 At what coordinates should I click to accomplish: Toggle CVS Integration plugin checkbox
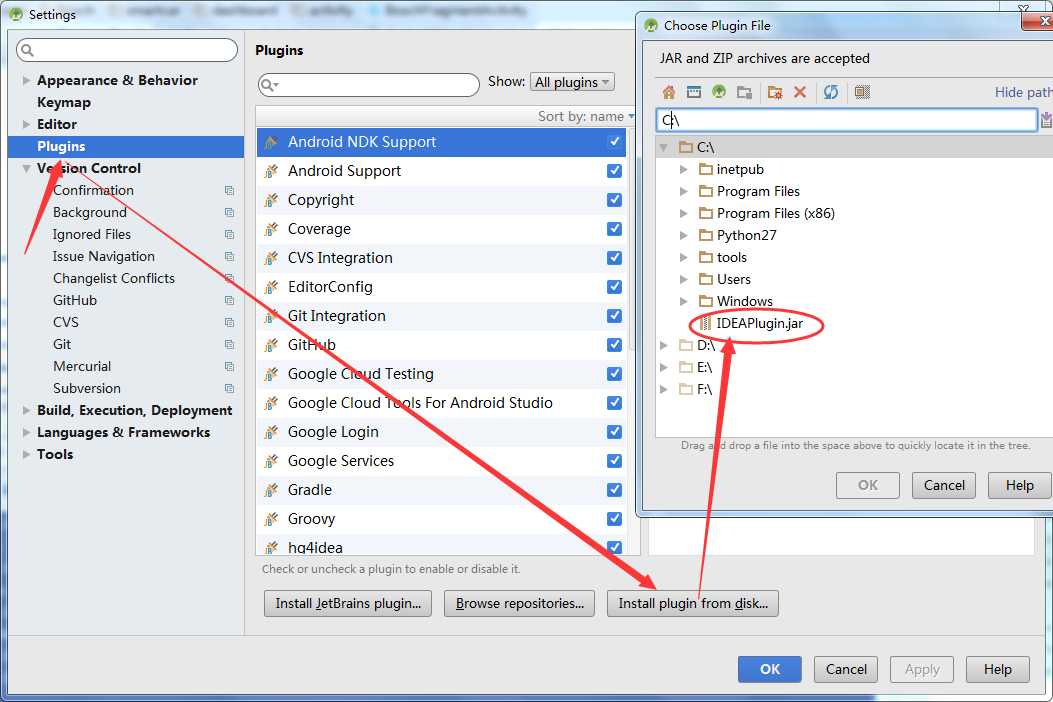[x=614, y=258]
